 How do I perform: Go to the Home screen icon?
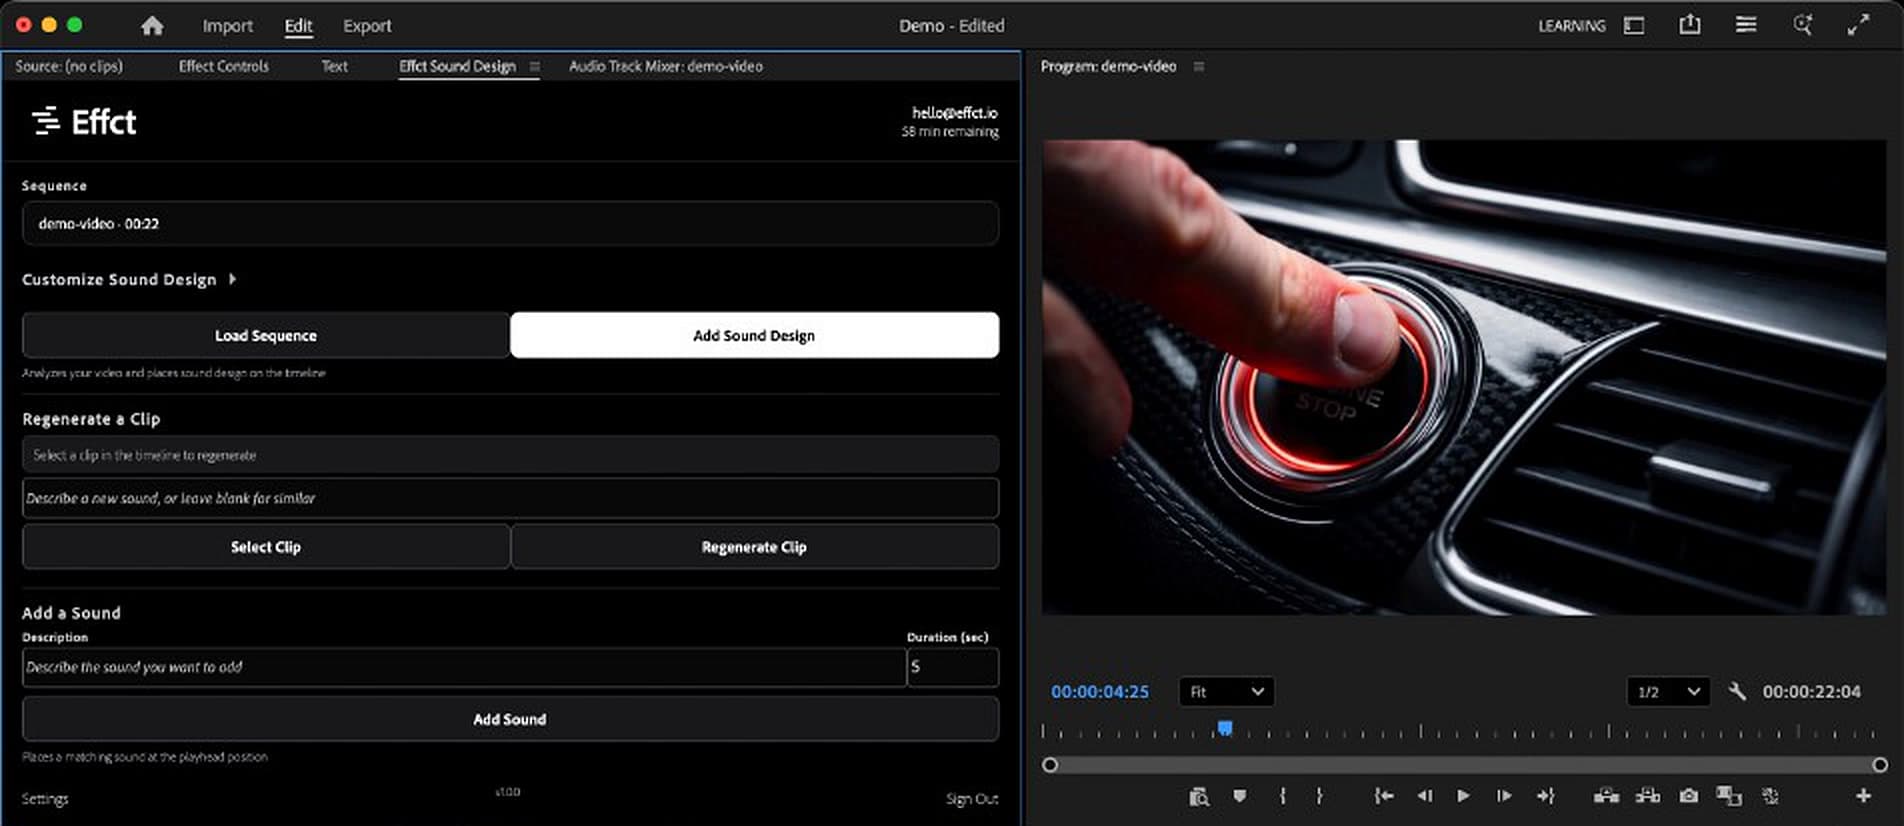click(x=152, y=26)
